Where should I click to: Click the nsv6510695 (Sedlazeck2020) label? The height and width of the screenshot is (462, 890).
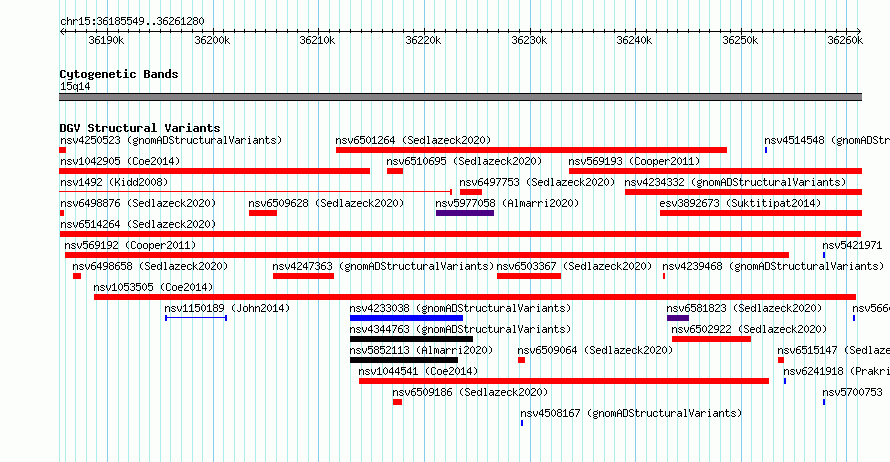(464, 161)
